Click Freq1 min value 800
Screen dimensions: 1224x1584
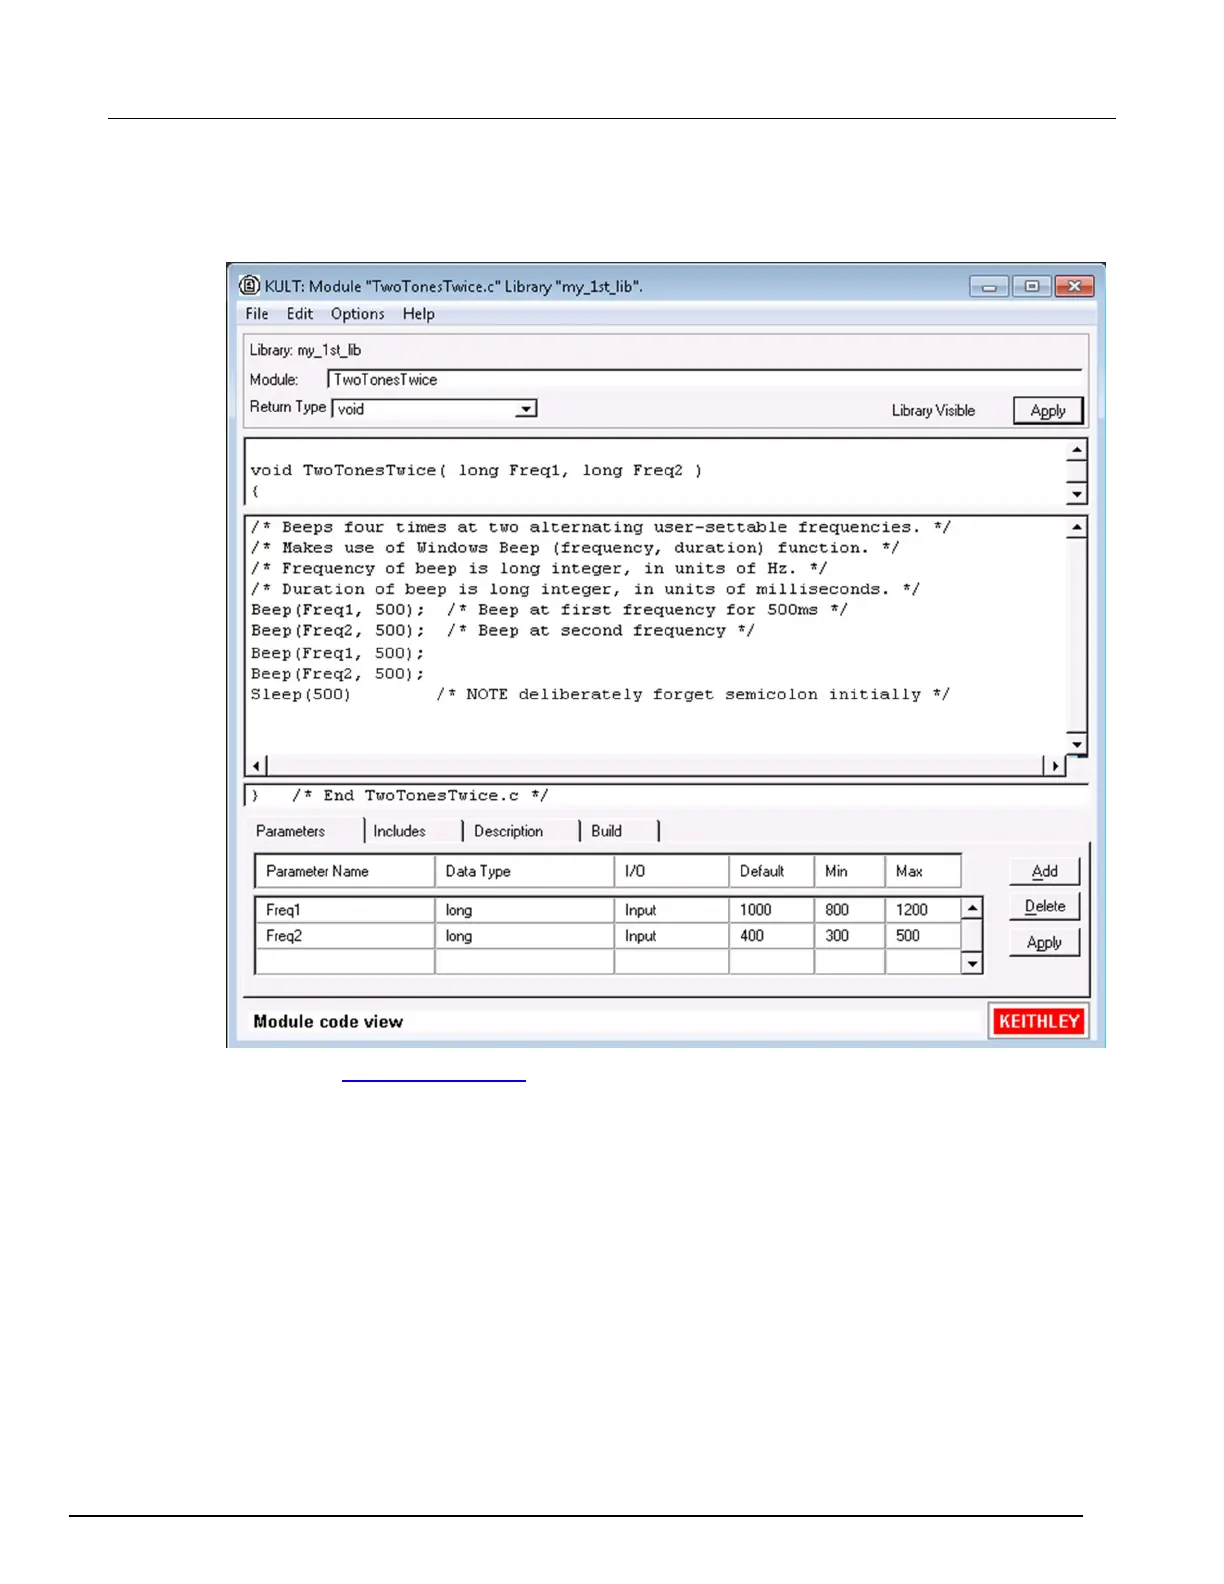tap(849, 910)
